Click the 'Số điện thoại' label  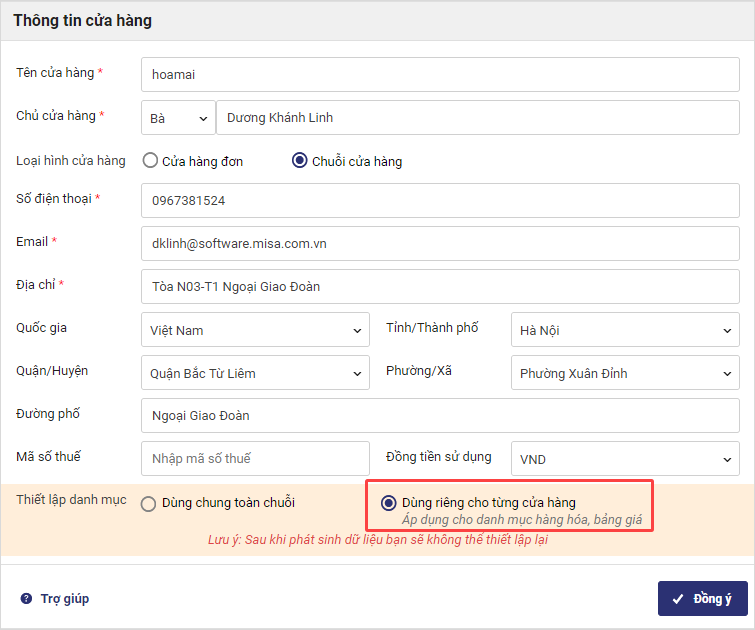click(53, 198)
